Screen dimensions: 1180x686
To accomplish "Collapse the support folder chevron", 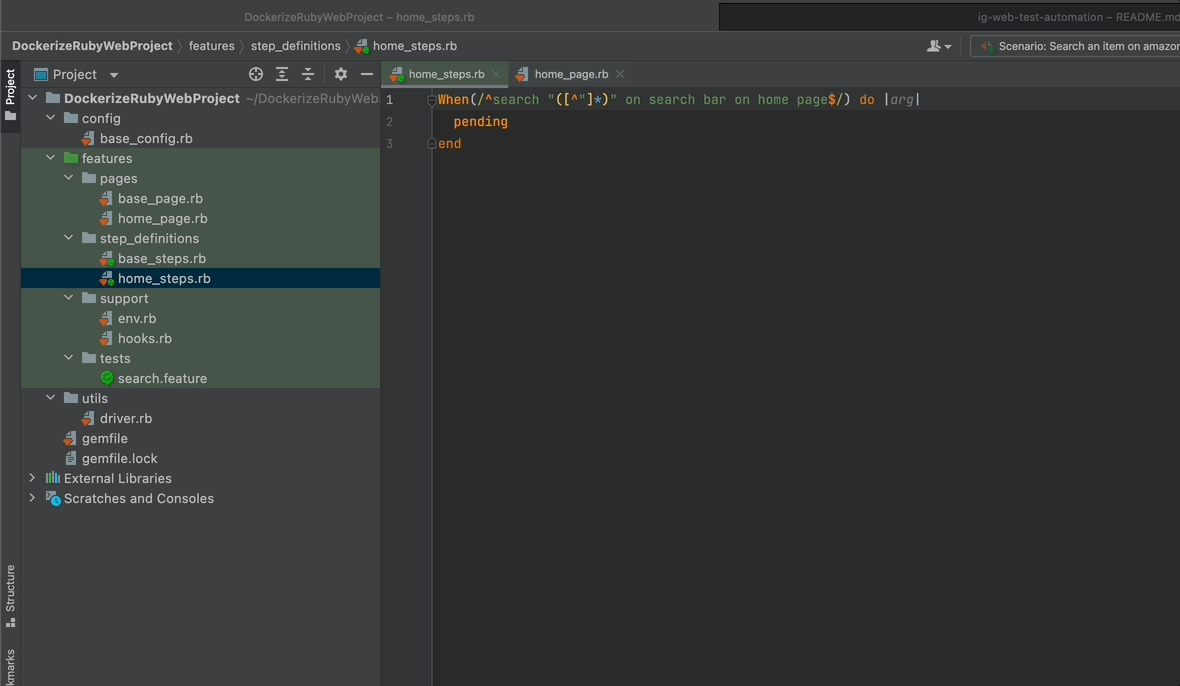I will click(68, 298).
